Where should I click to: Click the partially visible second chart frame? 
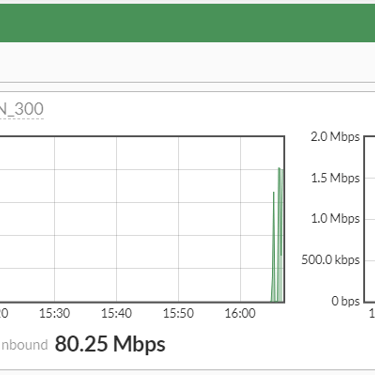[369, 219]
